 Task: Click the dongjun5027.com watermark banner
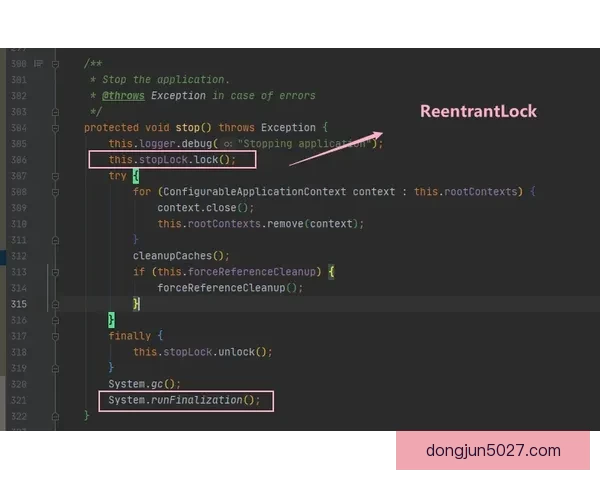coord(493,450)
